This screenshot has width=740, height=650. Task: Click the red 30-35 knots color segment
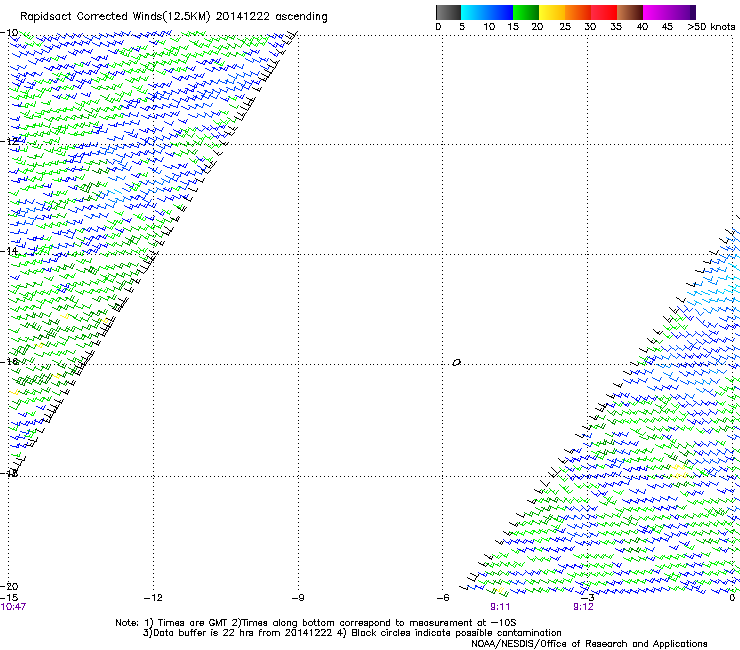[604, 12]
